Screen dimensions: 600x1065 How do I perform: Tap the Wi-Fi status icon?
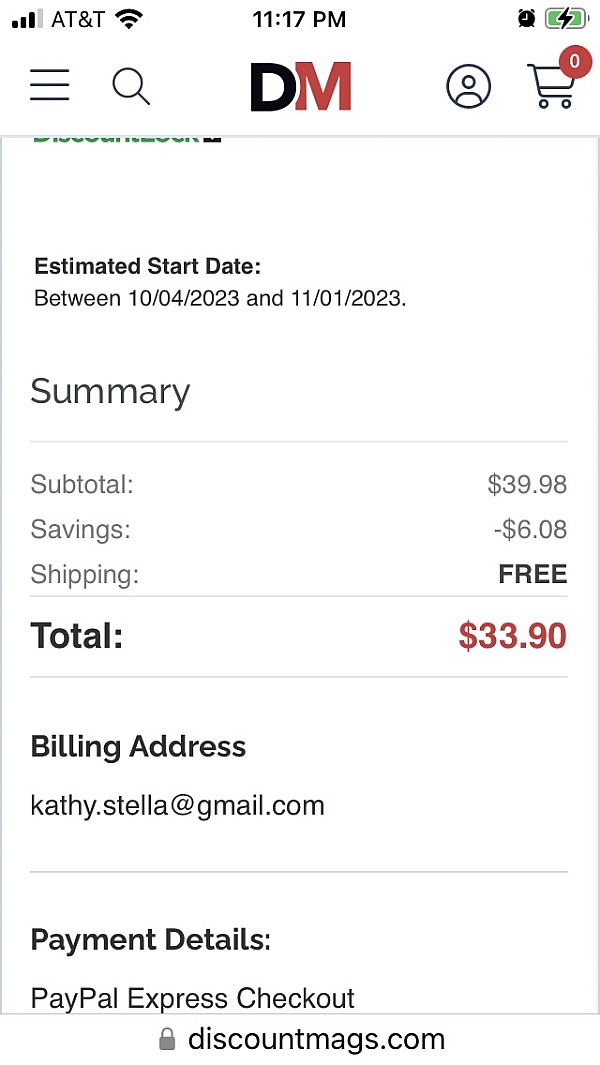tap(129, 19)
